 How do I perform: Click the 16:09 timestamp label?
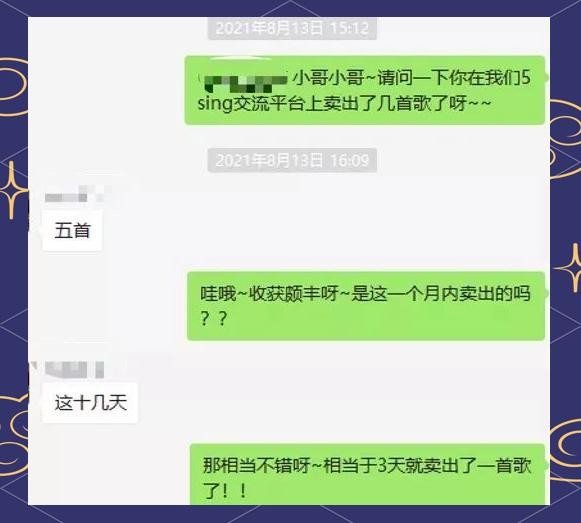[292, 160]
